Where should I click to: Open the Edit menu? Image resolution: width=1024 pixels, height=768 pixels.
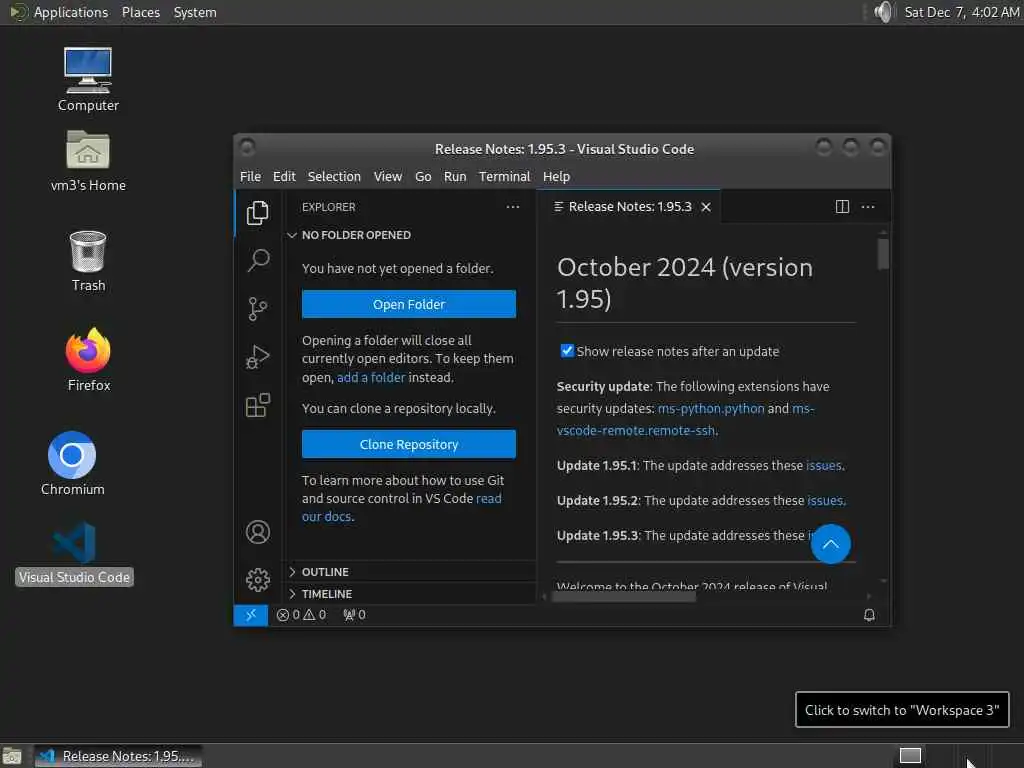click(284, 176)
